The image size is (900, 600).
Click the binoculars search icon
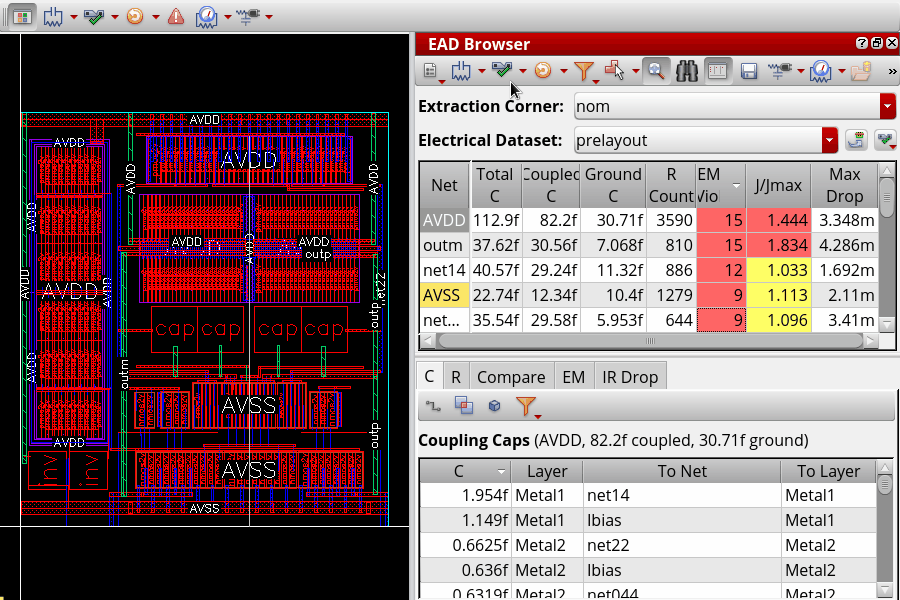coord(686,71)
